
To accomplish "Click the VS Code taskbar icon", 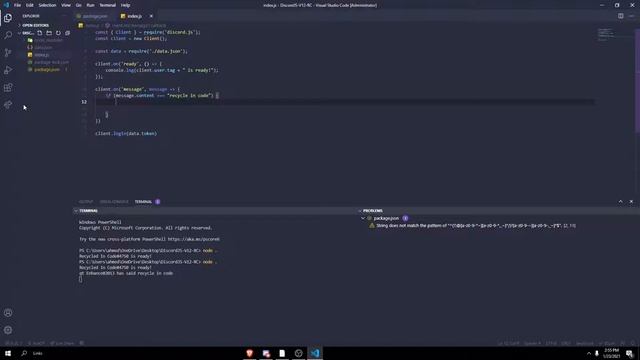I will [x=315, y=353].
